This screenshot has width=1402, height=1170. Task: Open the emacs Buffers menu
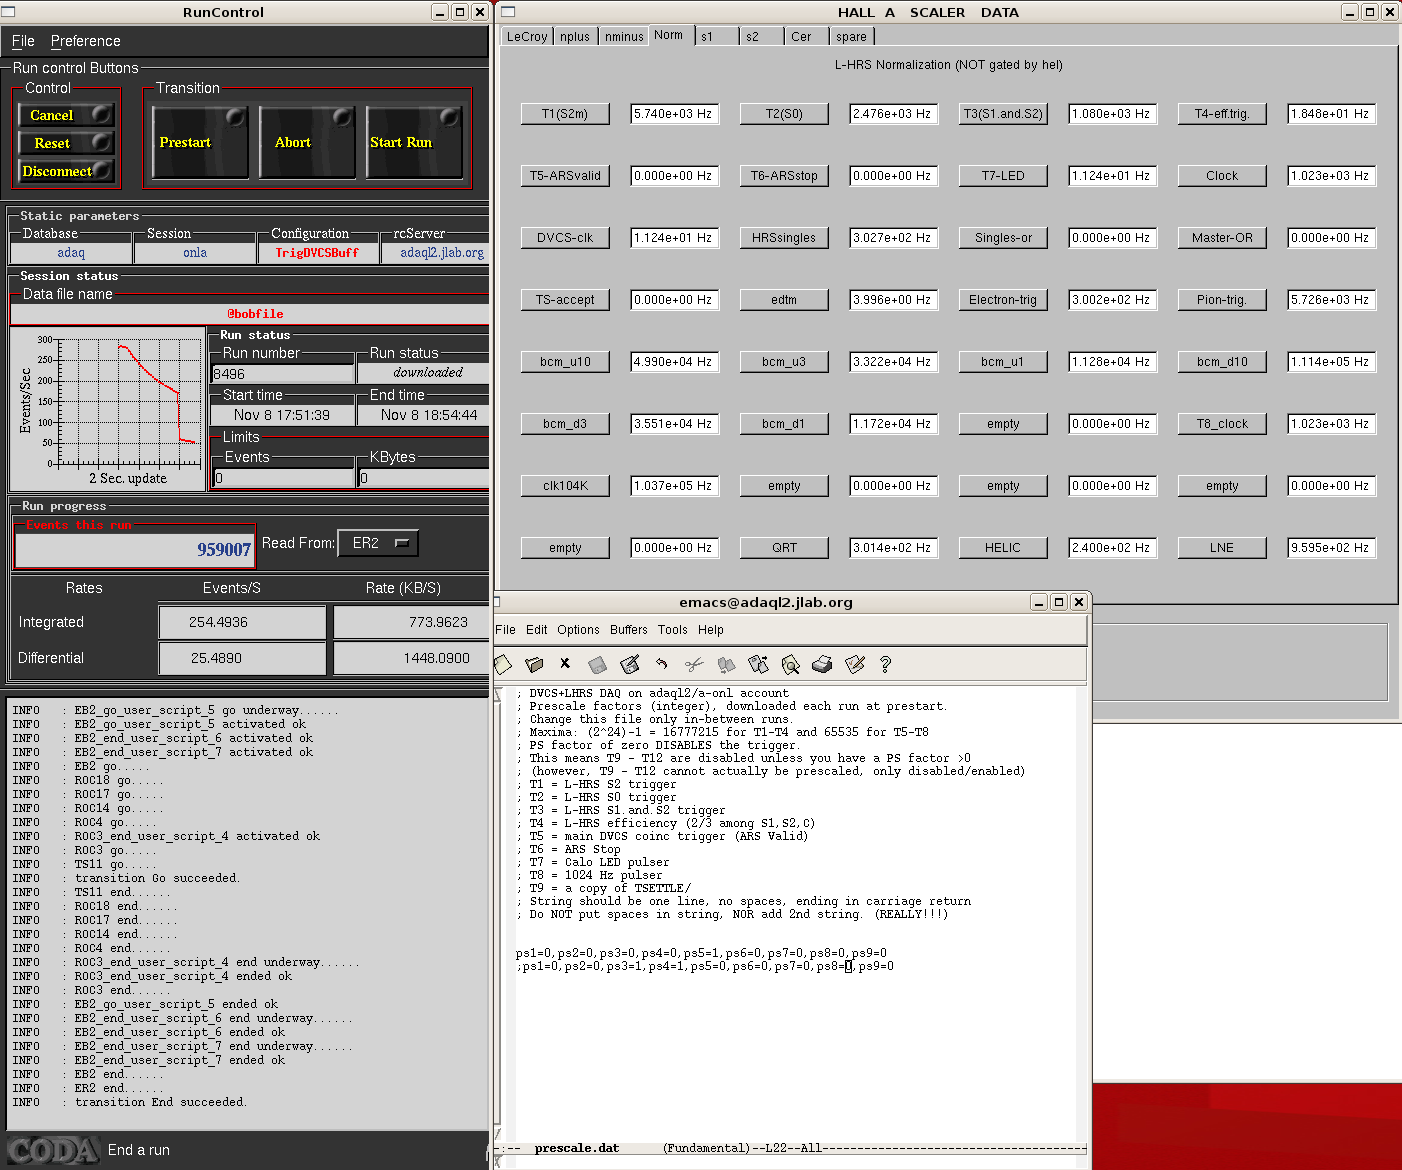629,630
